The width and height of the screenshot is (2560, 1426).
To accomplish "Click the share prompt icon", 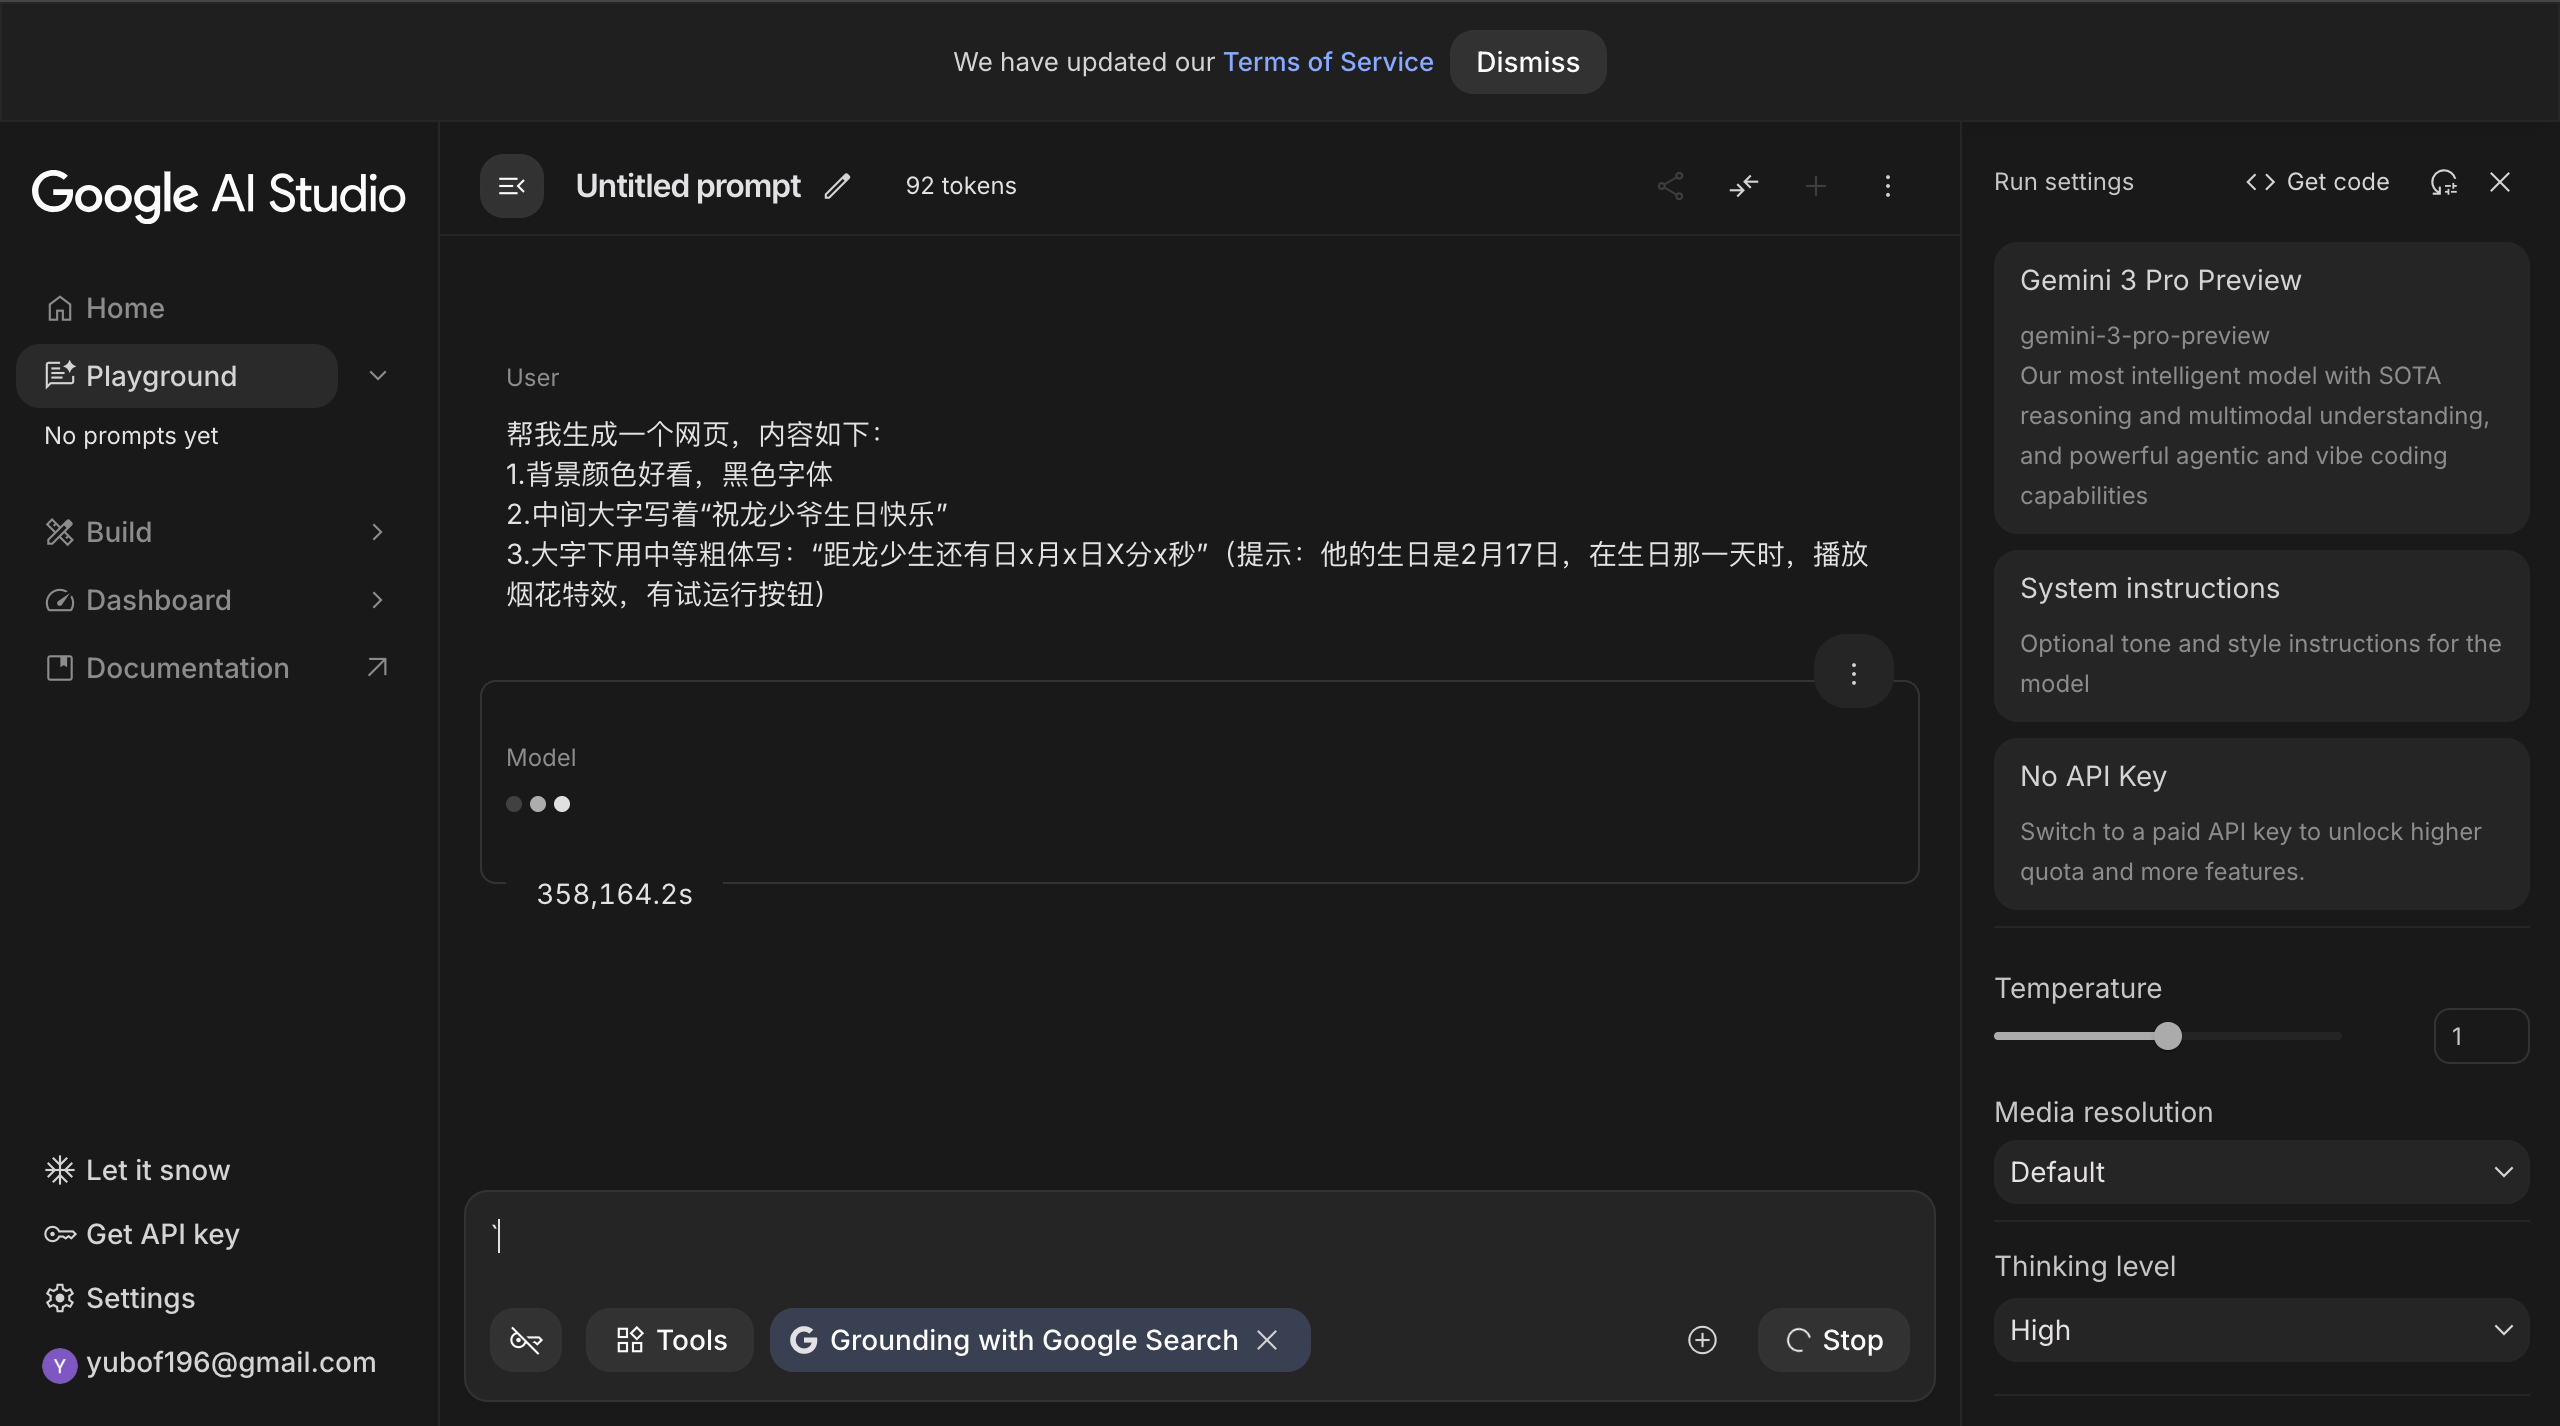I will click(x=1670, y=186).
